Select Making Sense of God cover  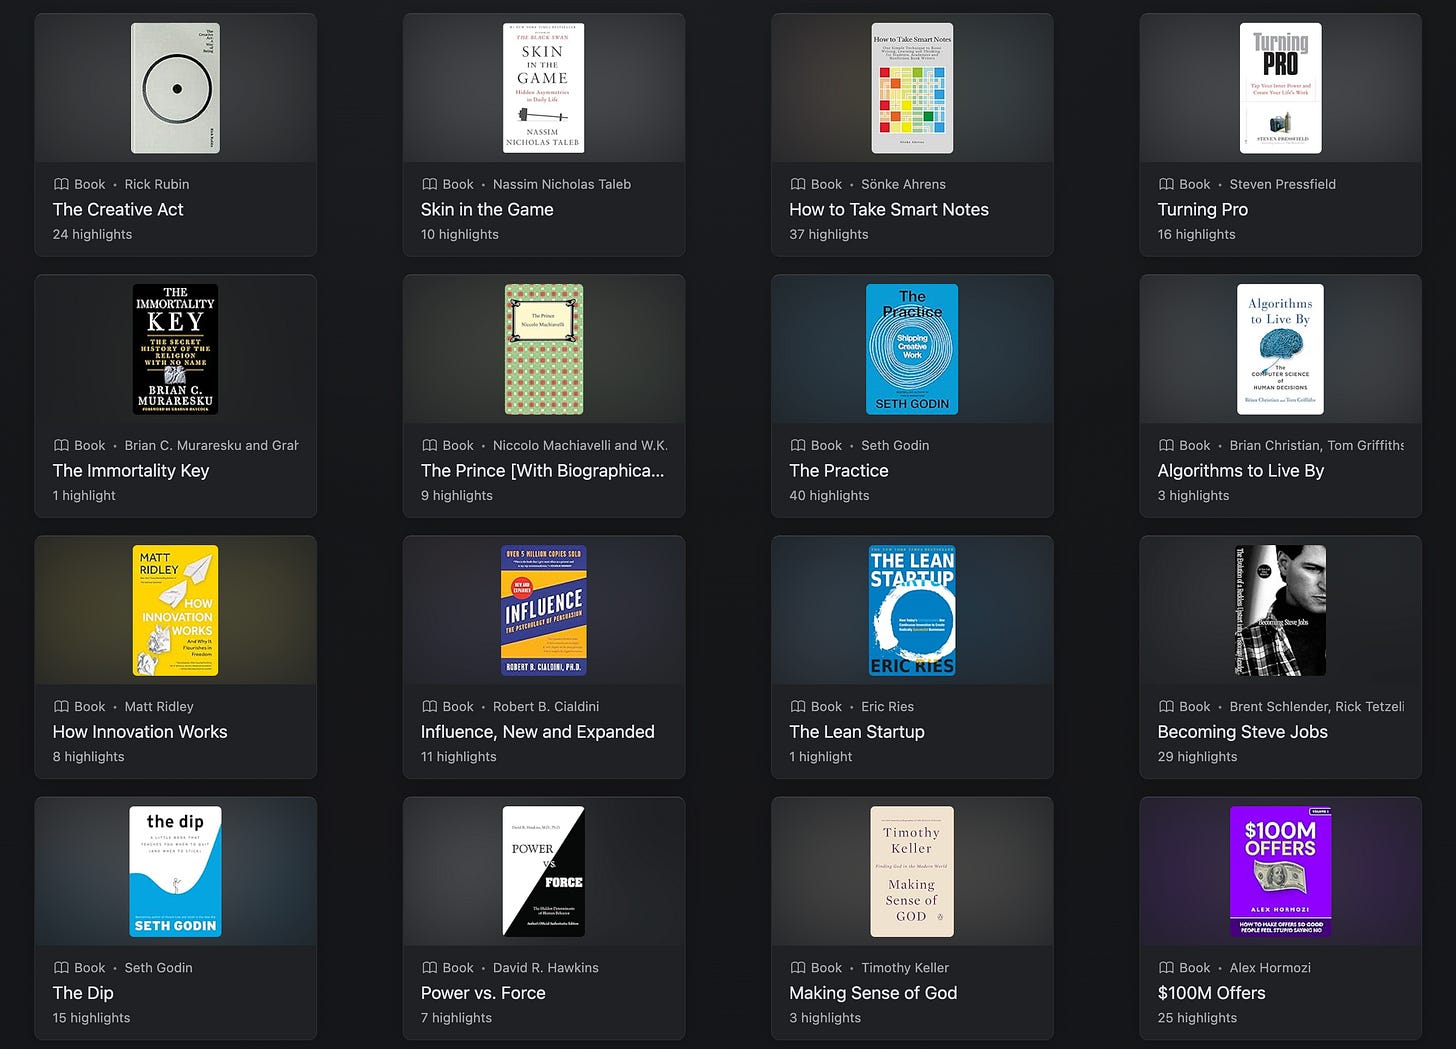coord(912,871)
